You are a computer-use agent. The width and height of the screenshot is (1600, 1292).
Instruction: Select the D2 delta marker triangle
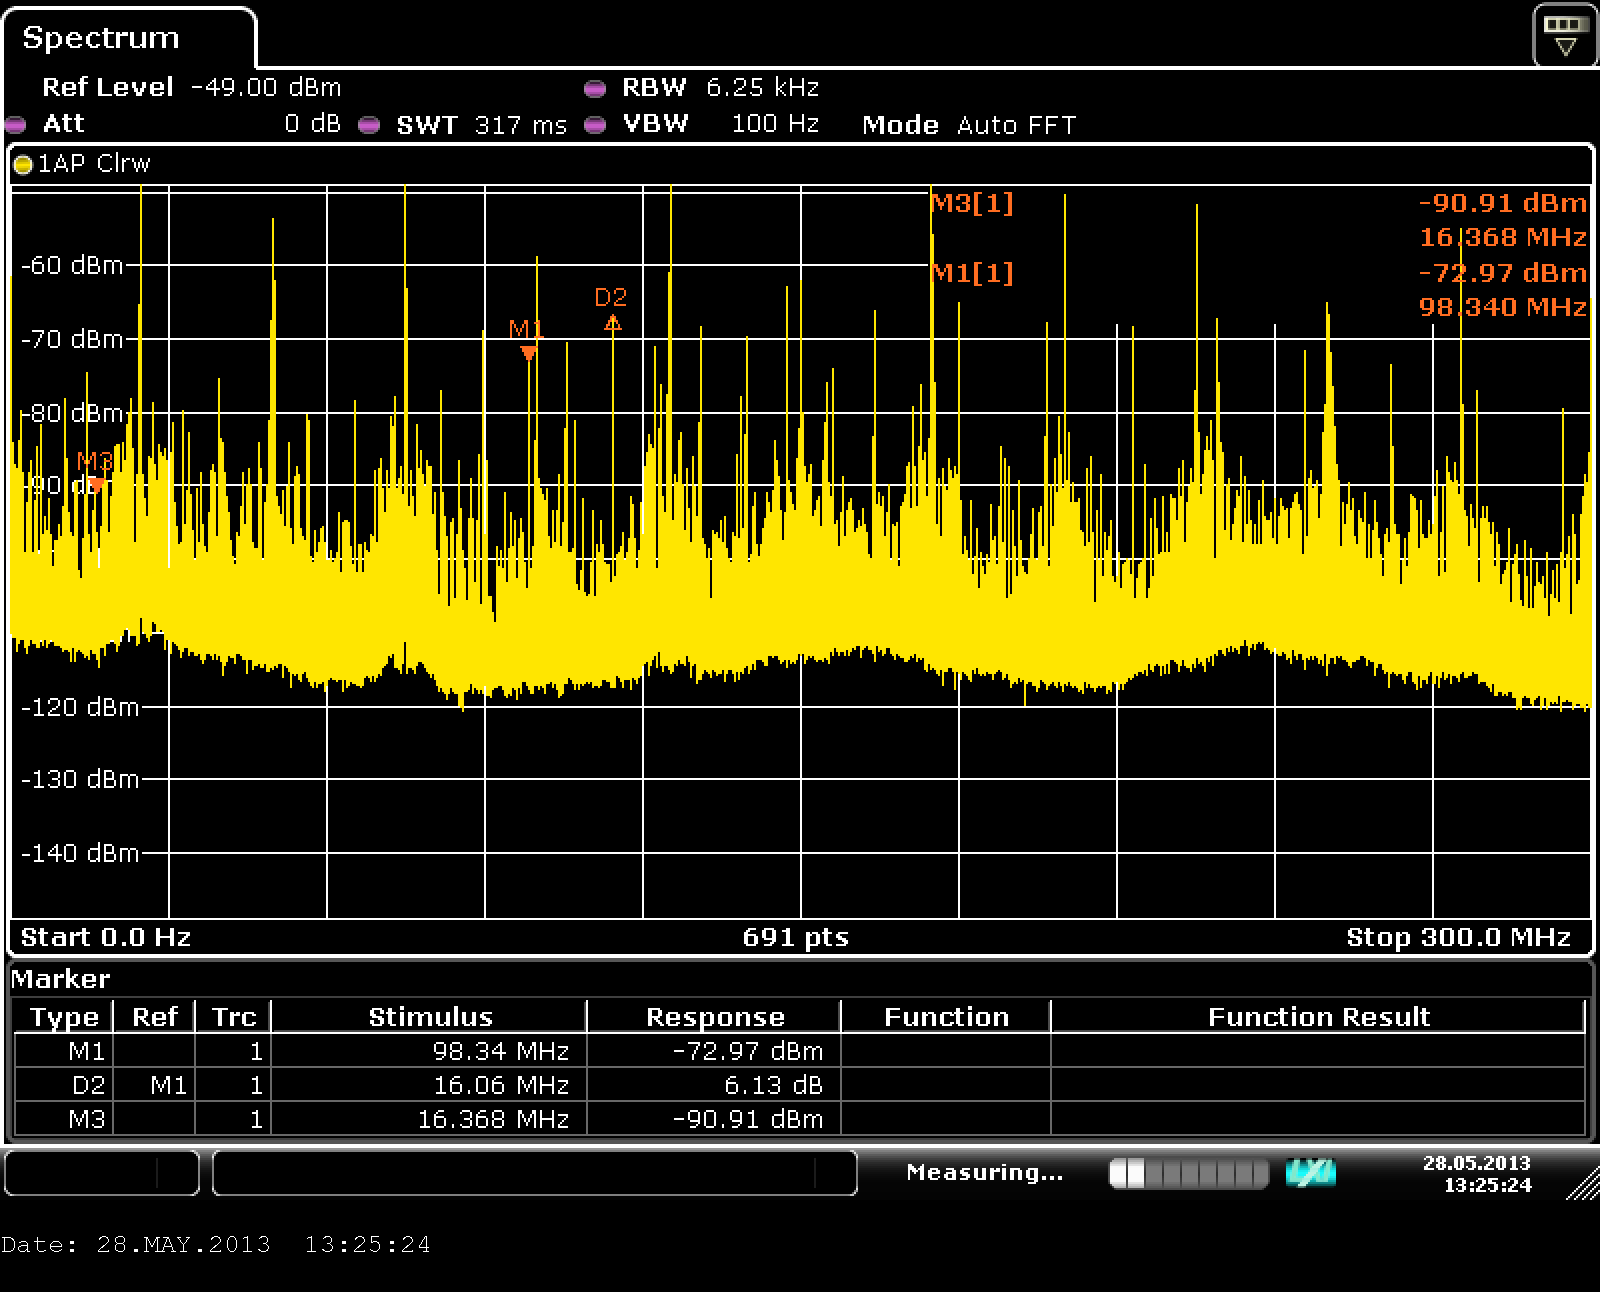(612, 323)
